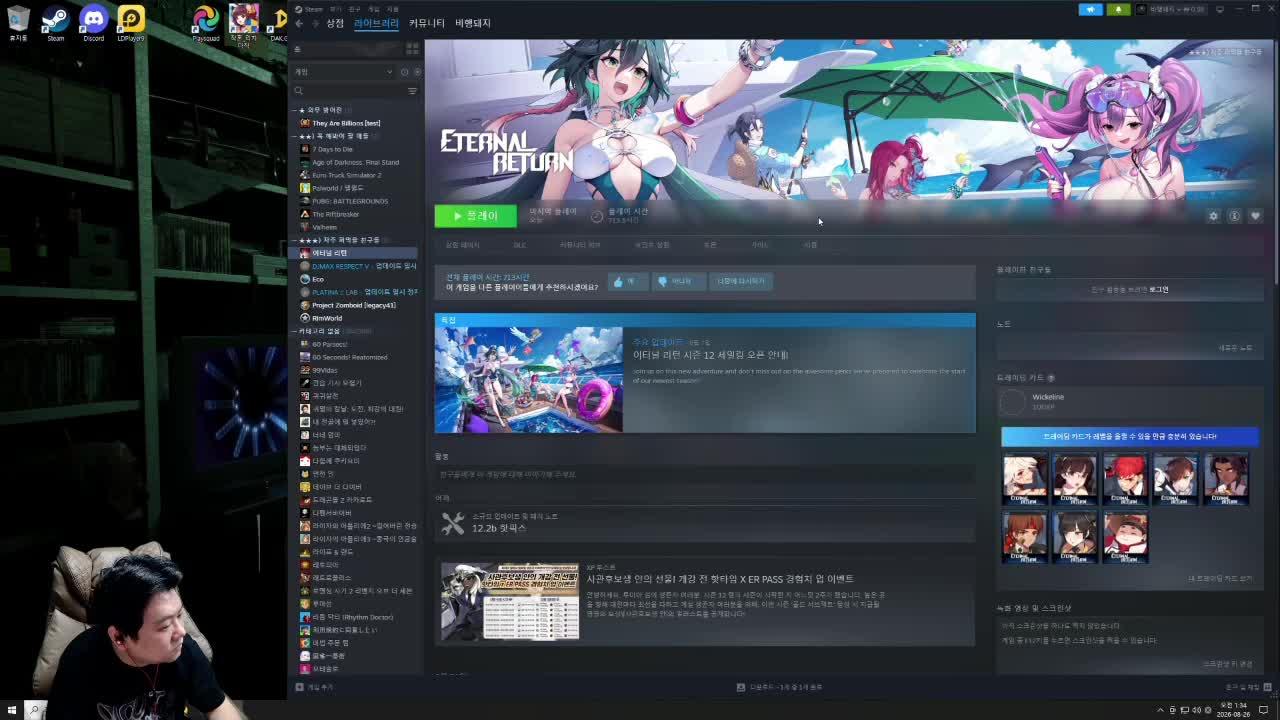Viewport: 1280px width, 720px height.
Task: Search the library using the search field
Action: tap(349, 91)
